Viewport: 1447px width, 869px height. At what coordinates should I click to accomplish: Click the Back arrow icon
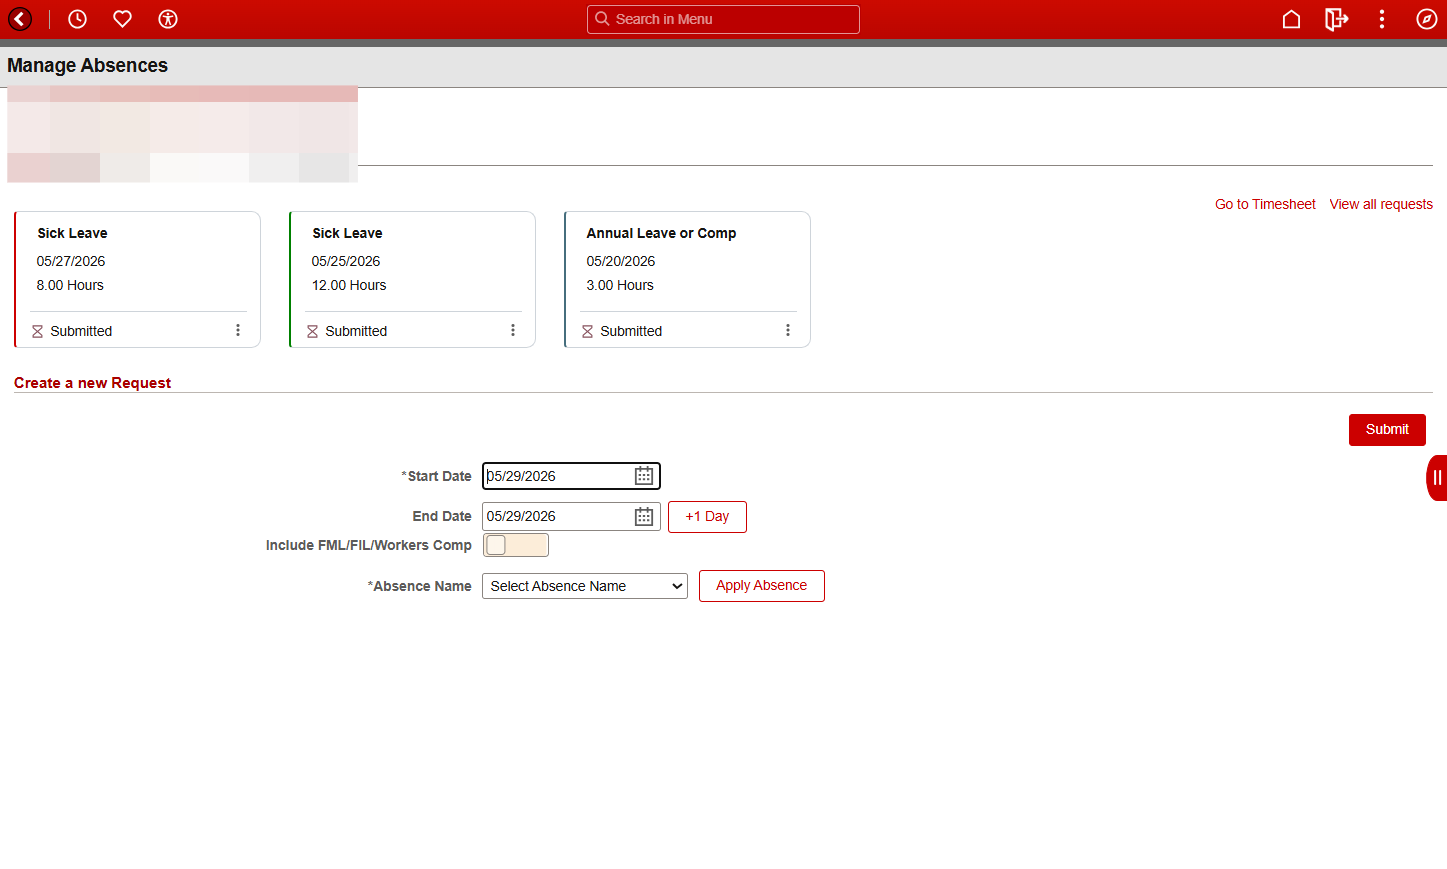20,19
